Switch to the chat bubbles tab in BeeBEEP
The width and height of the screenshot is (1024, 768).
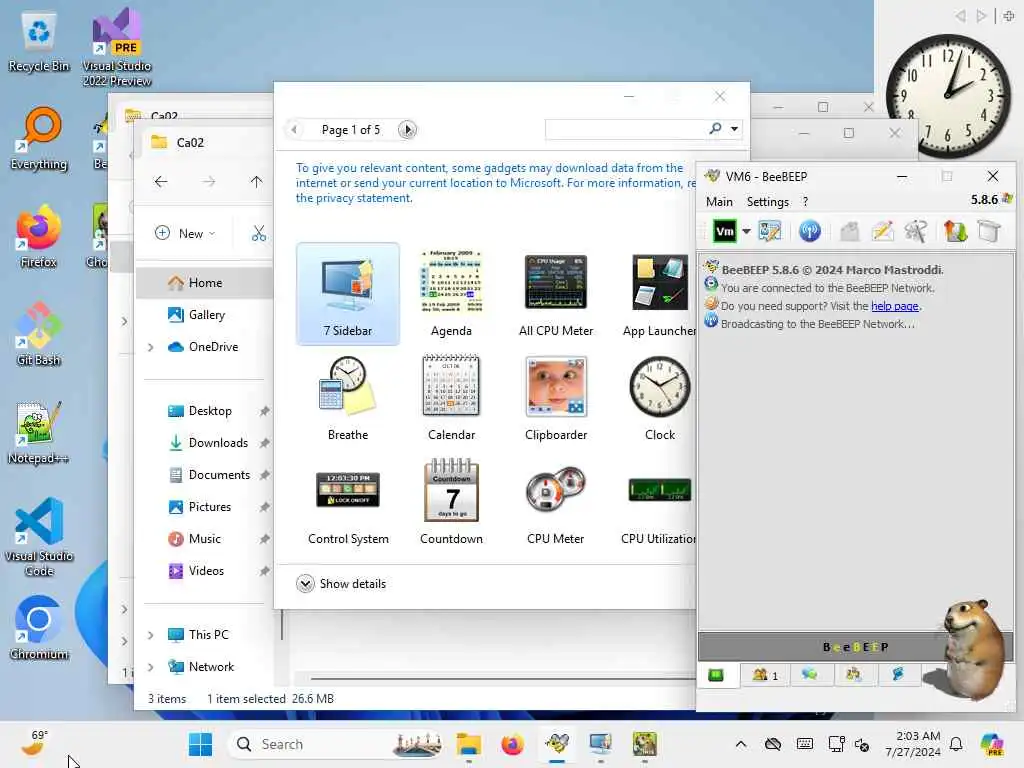(x=810, y=675)
